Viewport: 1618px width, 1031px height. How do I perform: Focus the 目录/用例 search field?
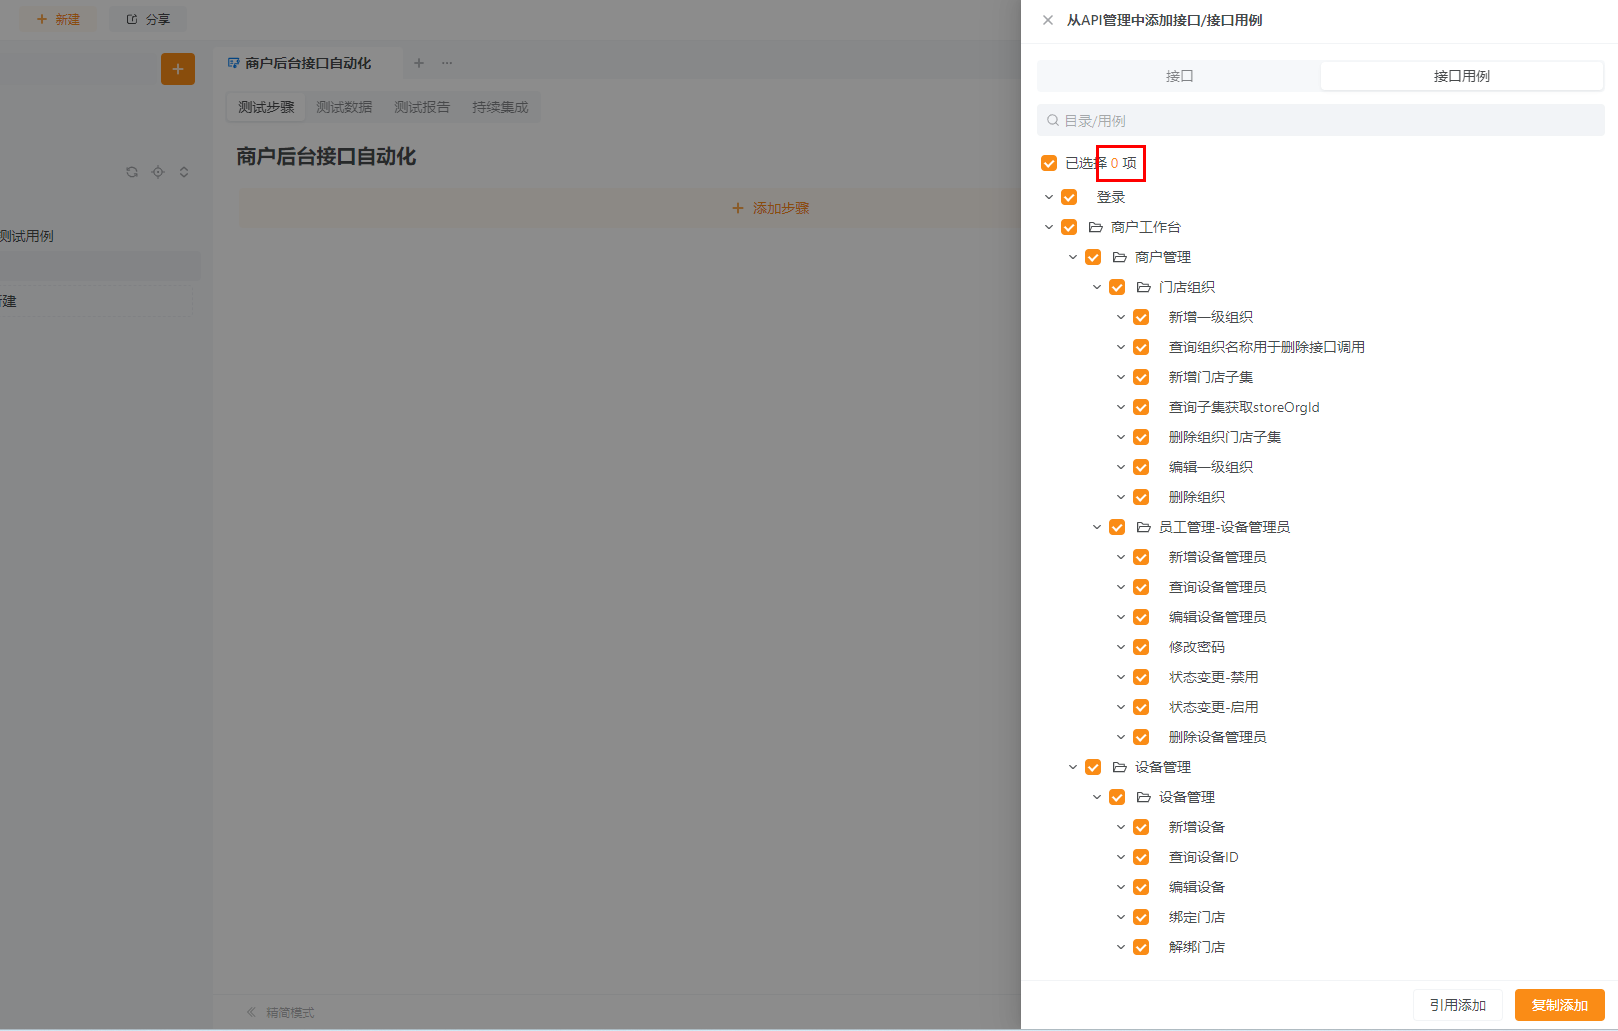tap(1321, 121)
